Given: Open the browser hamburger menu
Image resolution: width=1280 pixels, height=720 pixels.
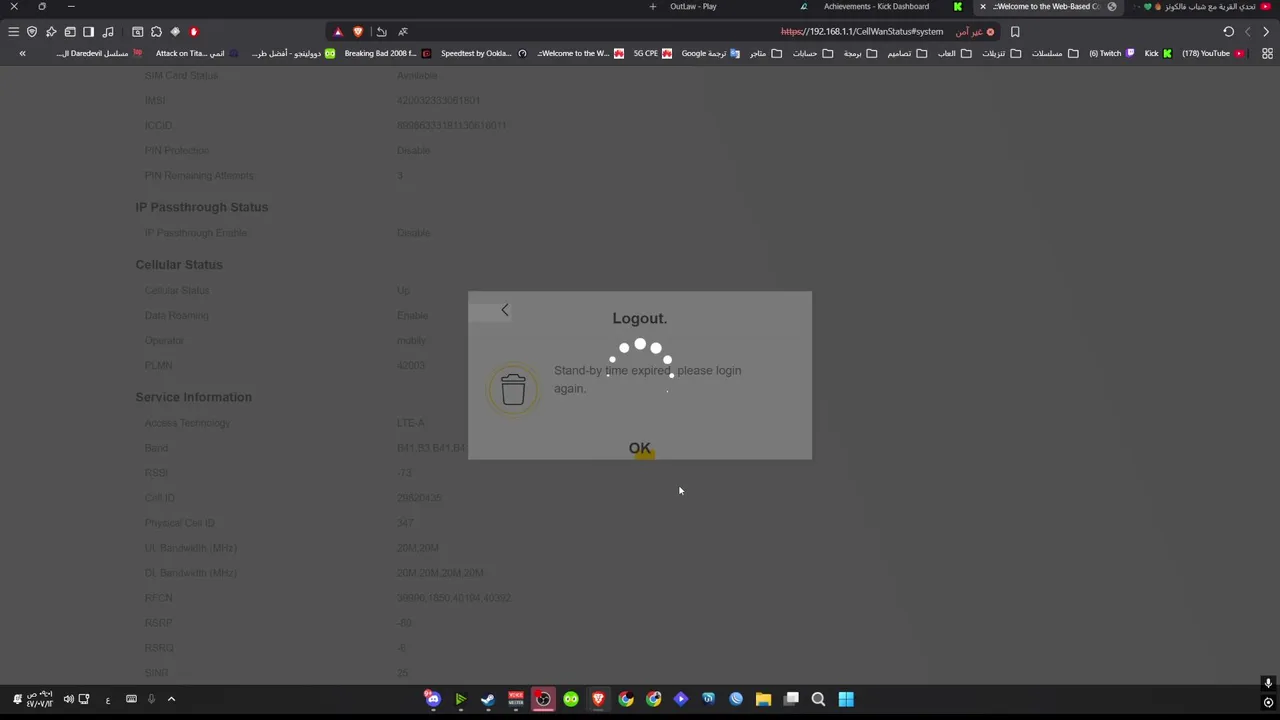Looking at the screenshot, I should point(14,32).
